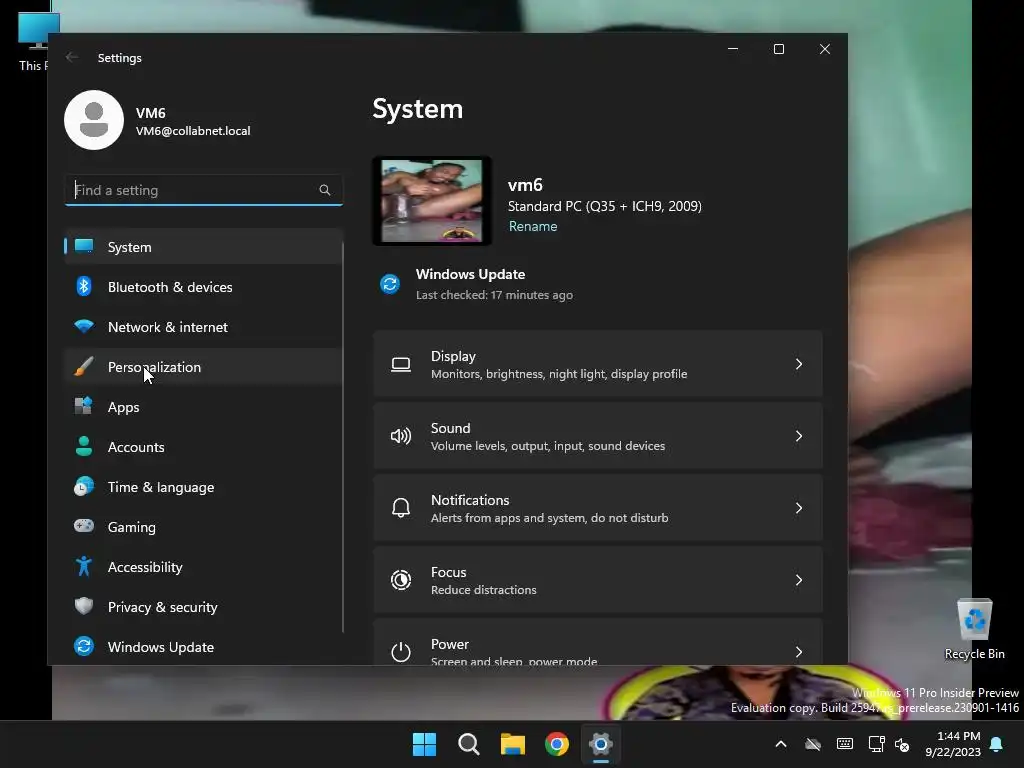Viewport: 1024px width, 768px height.
Task: Focus the Find a setting search box
Action: 204,190
